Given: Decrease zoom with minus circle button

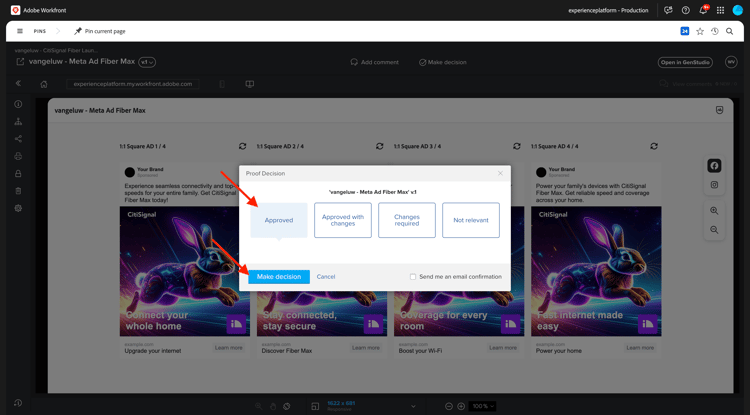Looking at the screenshot, I should pyautogui.click(x=449, y=406).
